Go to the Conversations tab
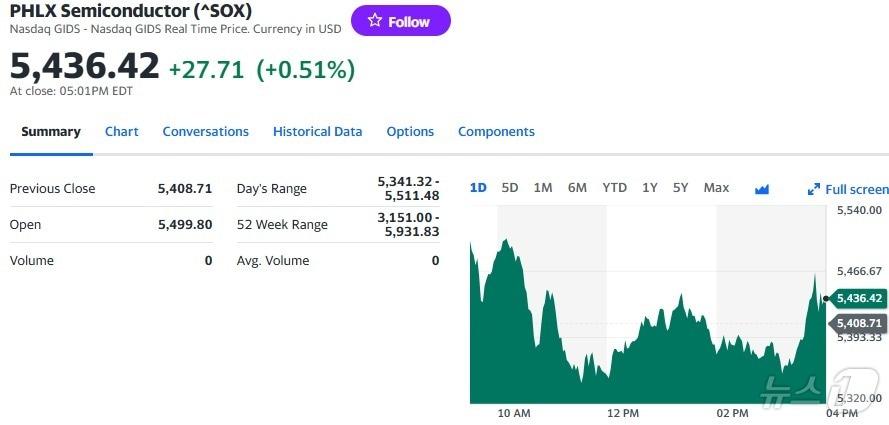 click(x=205, y=132)
